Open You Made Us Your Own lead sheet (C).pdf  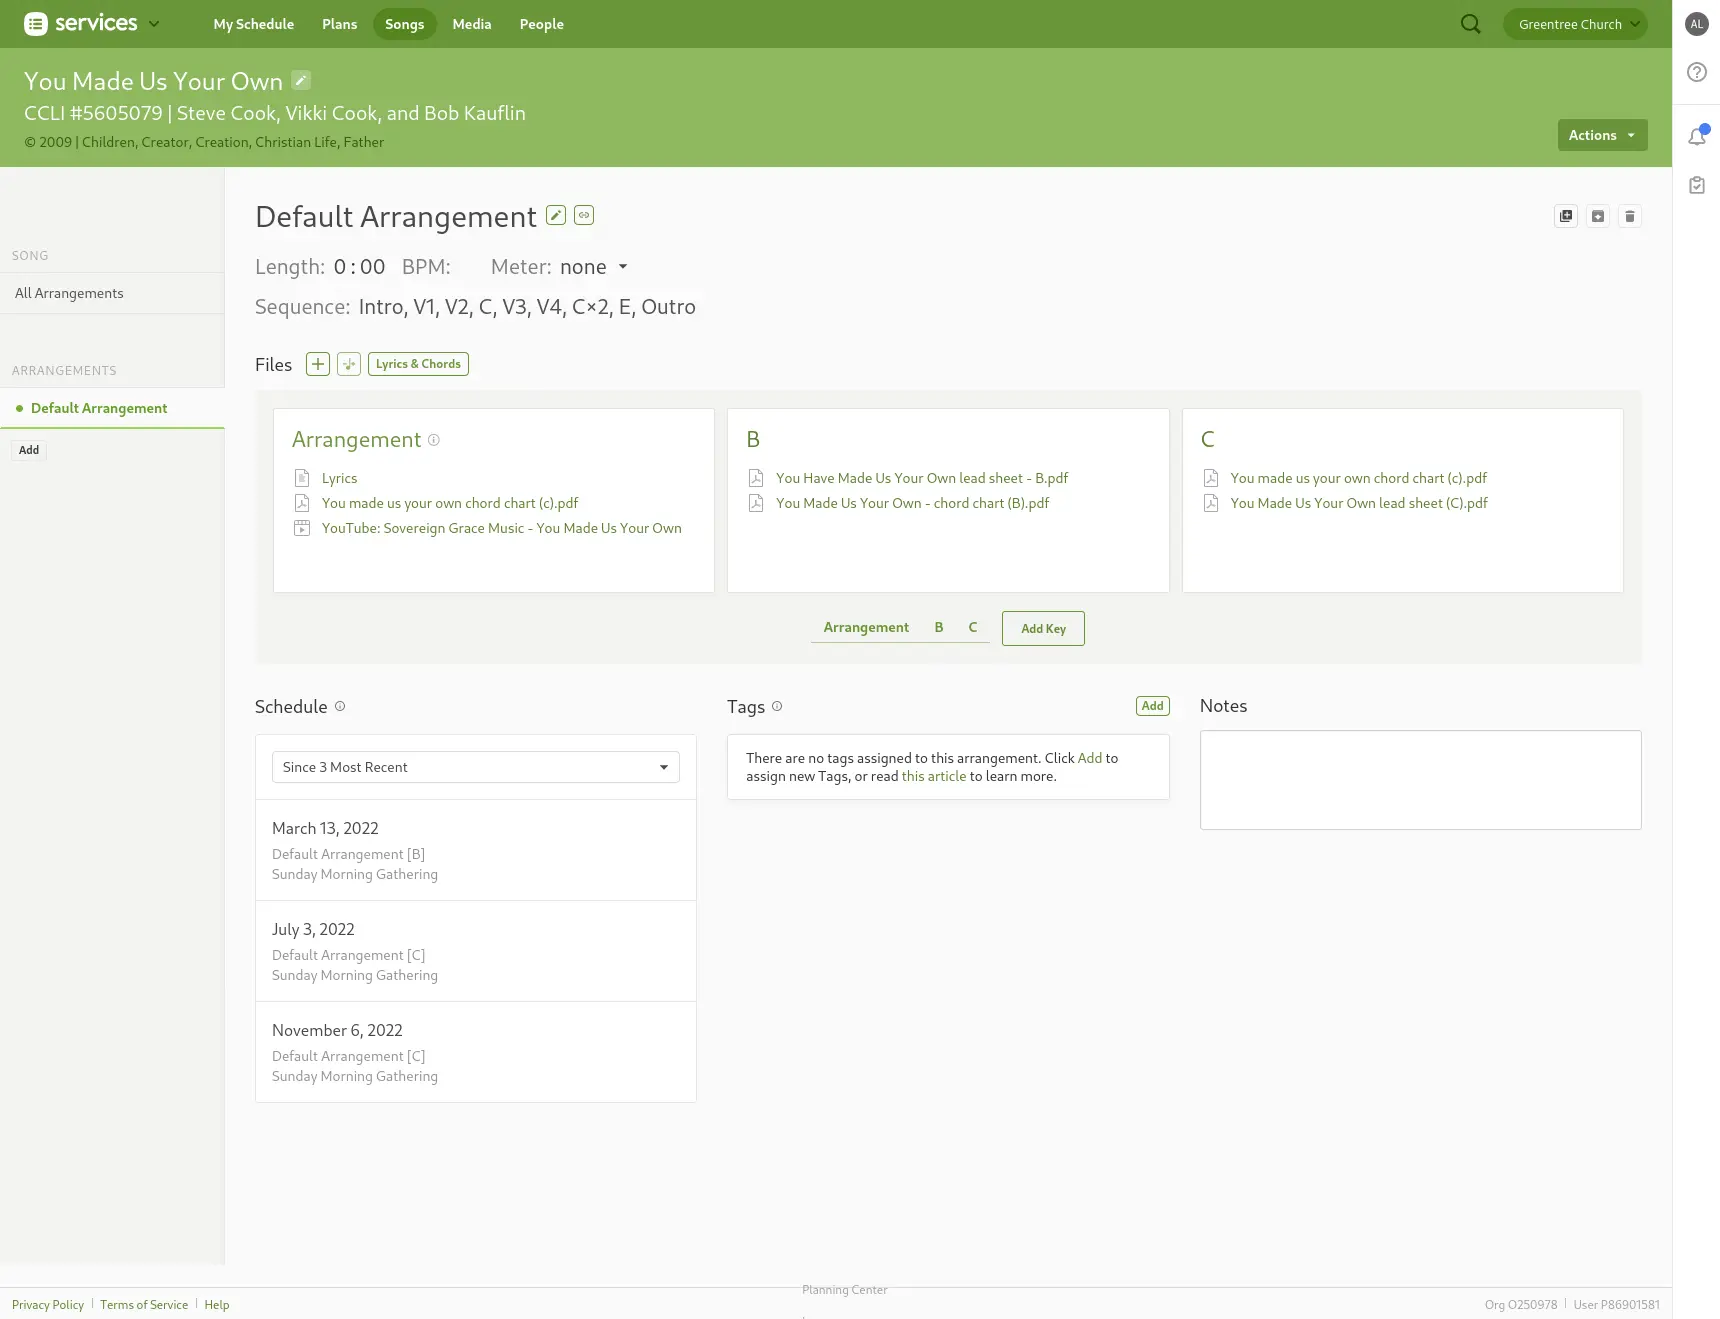(1359, 503)
